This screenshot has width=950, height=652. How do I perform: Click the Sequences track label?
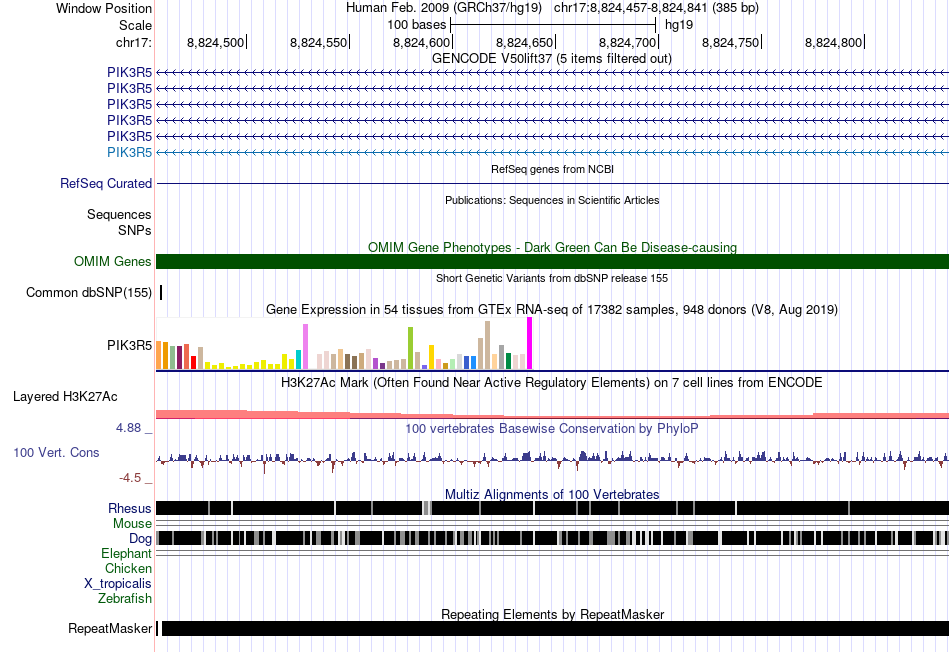coord(119,215)
